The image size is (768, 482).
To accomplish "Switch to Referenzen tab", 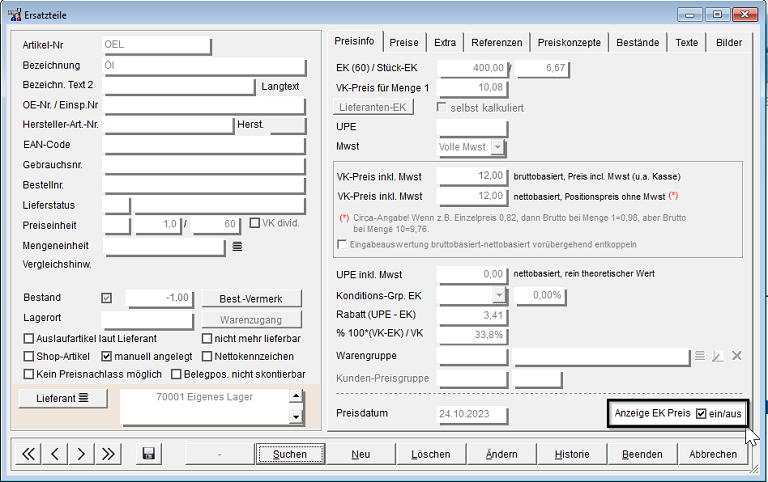I will (x=497, y=43).
